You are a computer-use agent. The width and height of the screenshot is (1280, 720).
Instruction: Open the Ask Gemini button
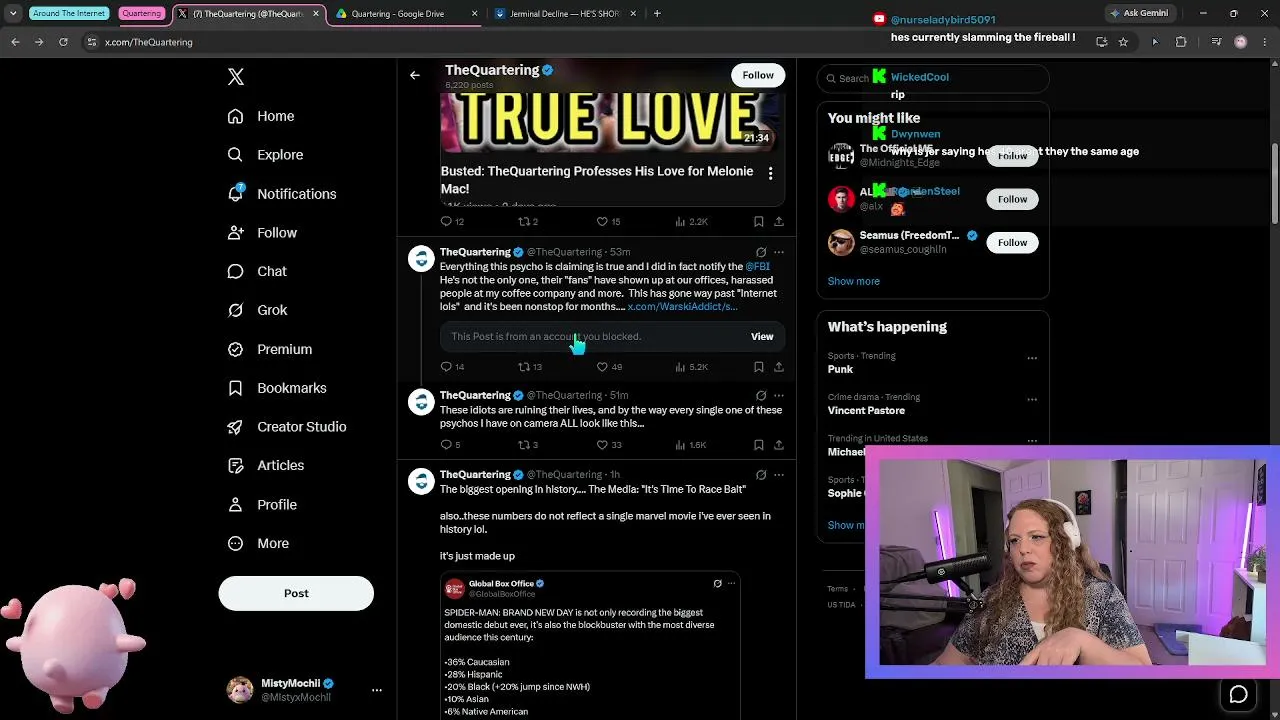[x=1139, y=13]
